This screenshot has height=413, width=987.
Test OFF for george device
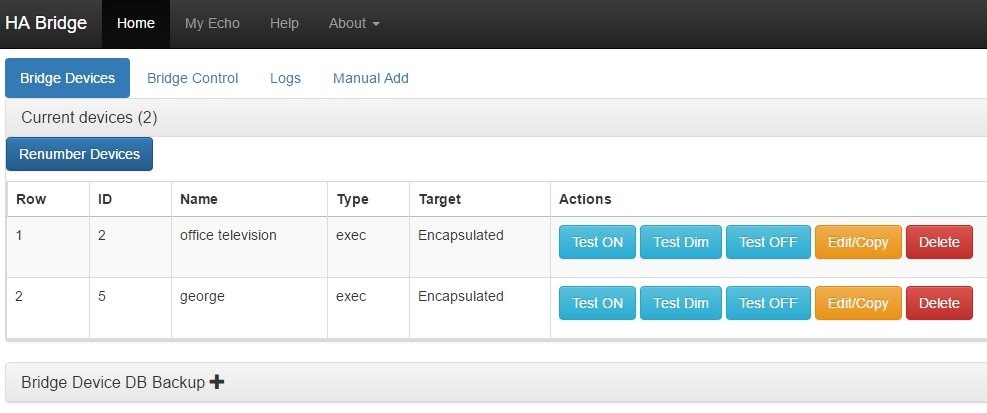pos(768,303)
